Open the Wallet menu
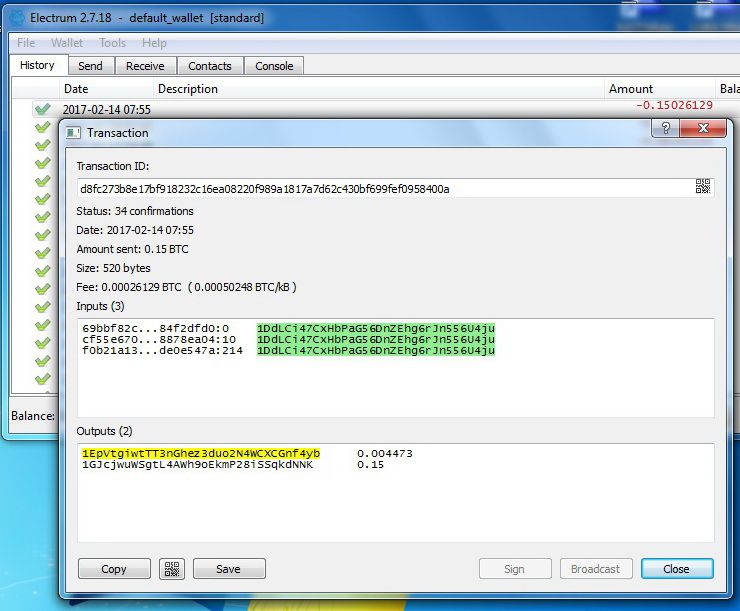 [x=67, y=43]
